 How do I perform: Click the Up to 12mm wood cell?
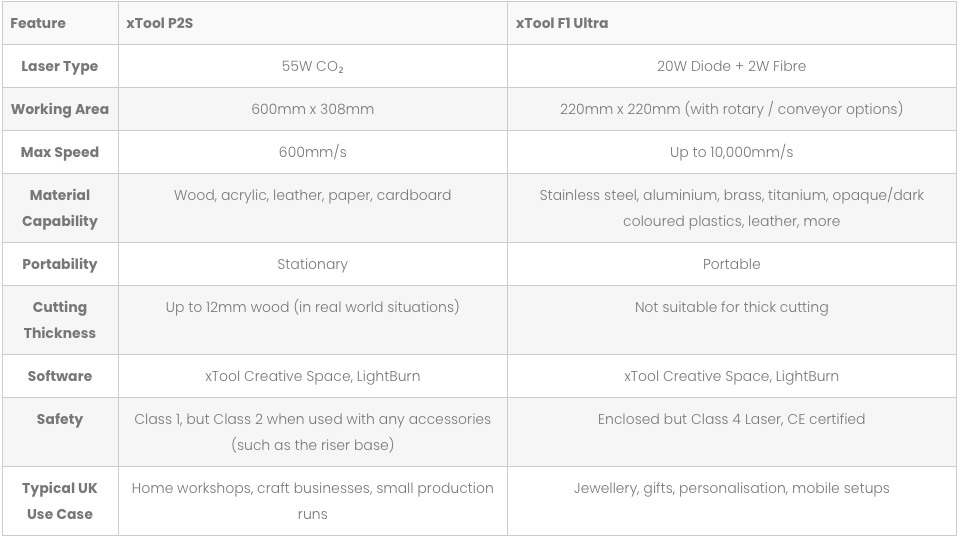313,320
